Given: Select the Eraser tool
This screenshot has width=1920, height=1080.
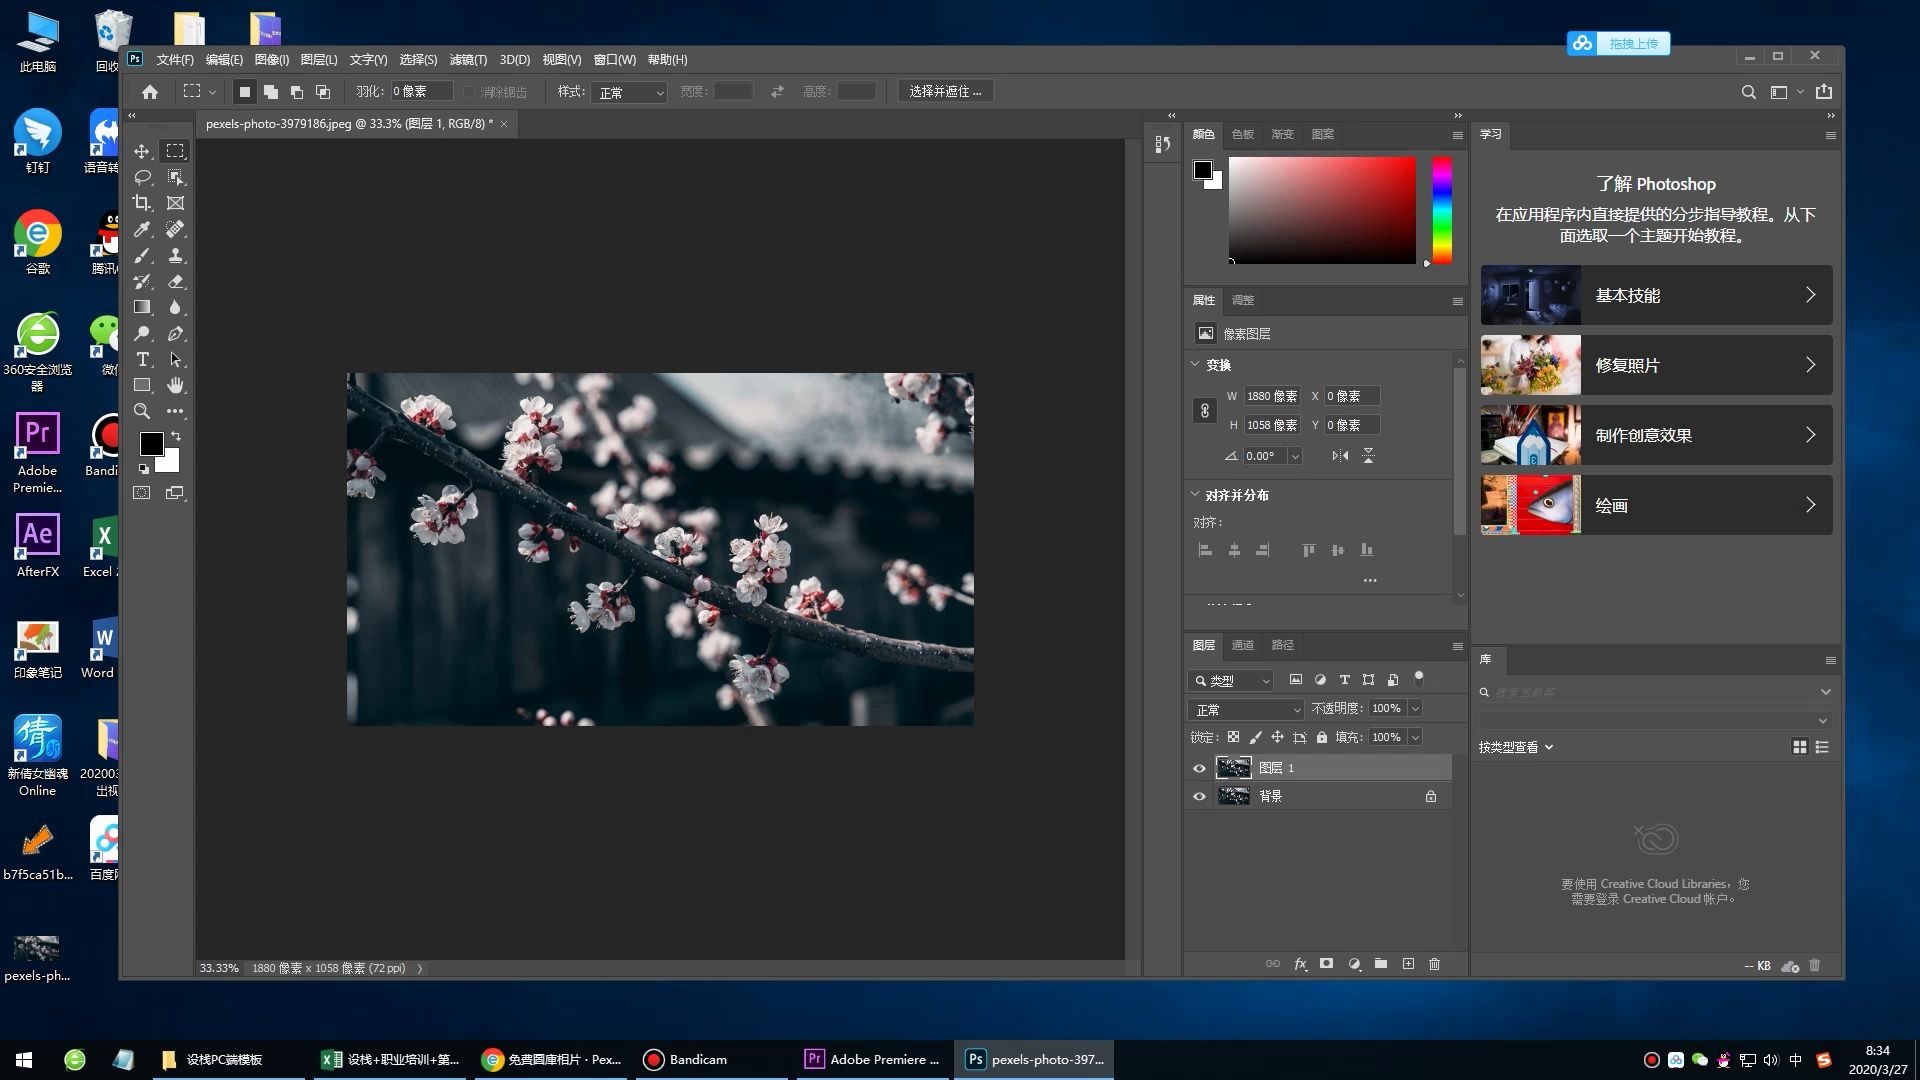Looking at the screenshot, I should coord(176,281).
